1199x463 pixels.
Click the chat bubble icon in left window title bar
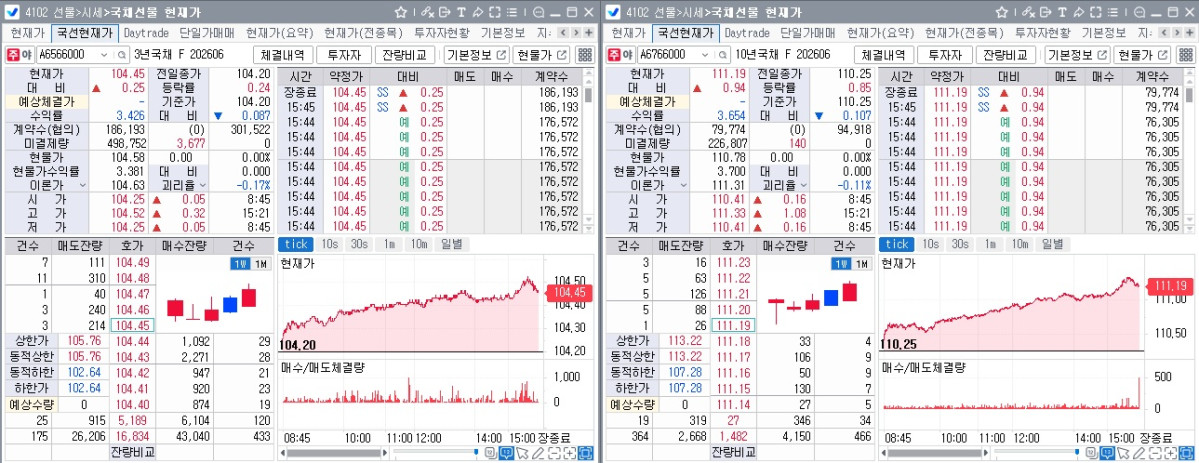click(x=539, y=12)
